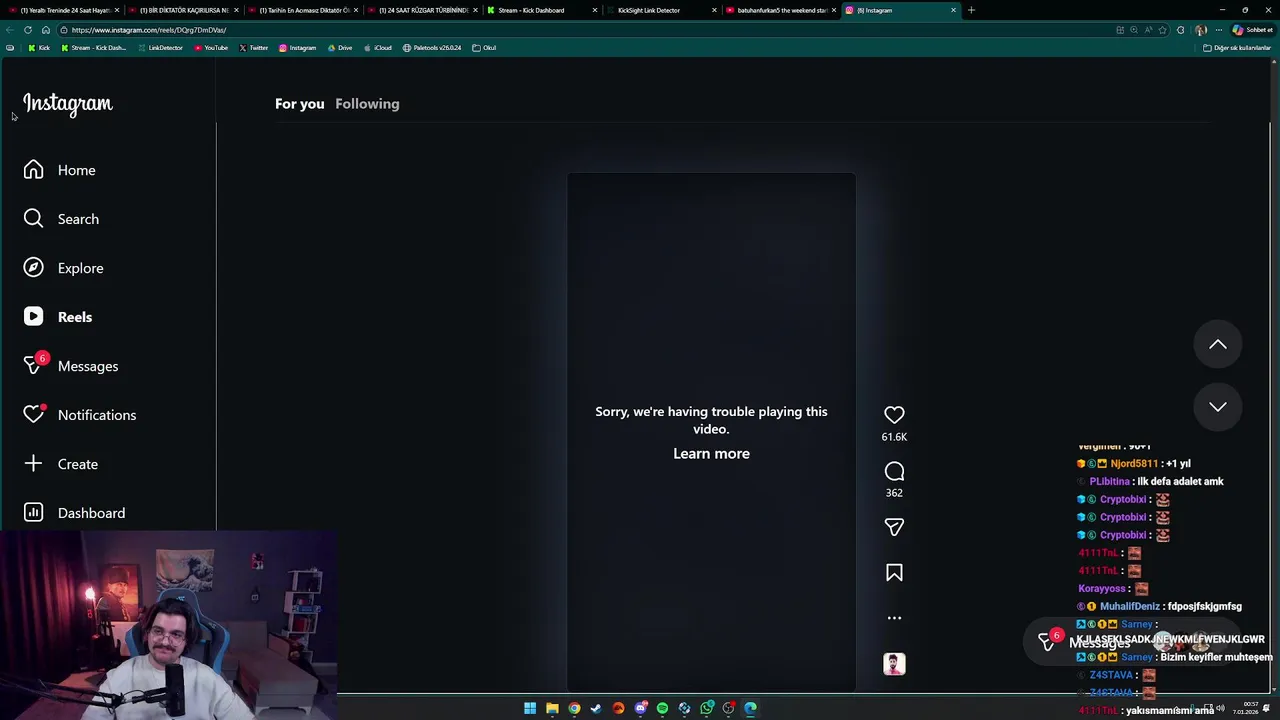Go to previous reel with up chevron

[x=1217, y=344]
